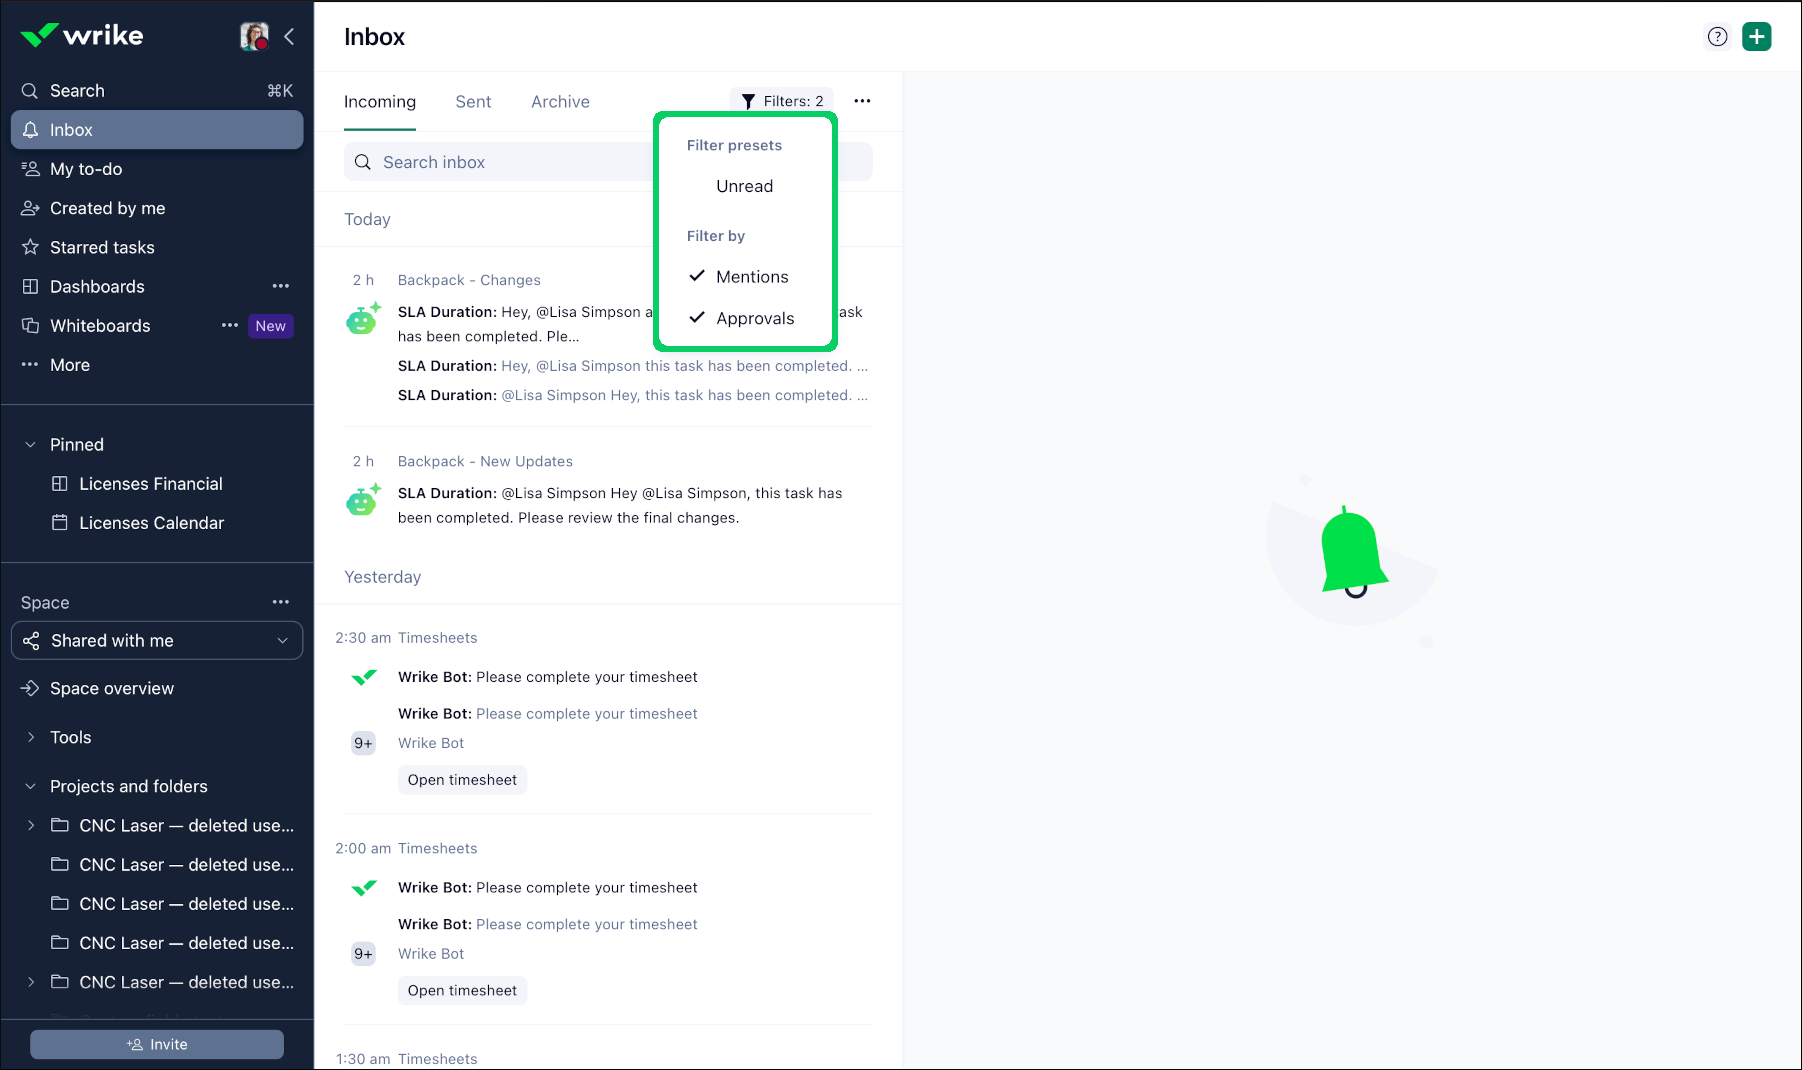Open Starred tasks in sidebar

[157, 247]
